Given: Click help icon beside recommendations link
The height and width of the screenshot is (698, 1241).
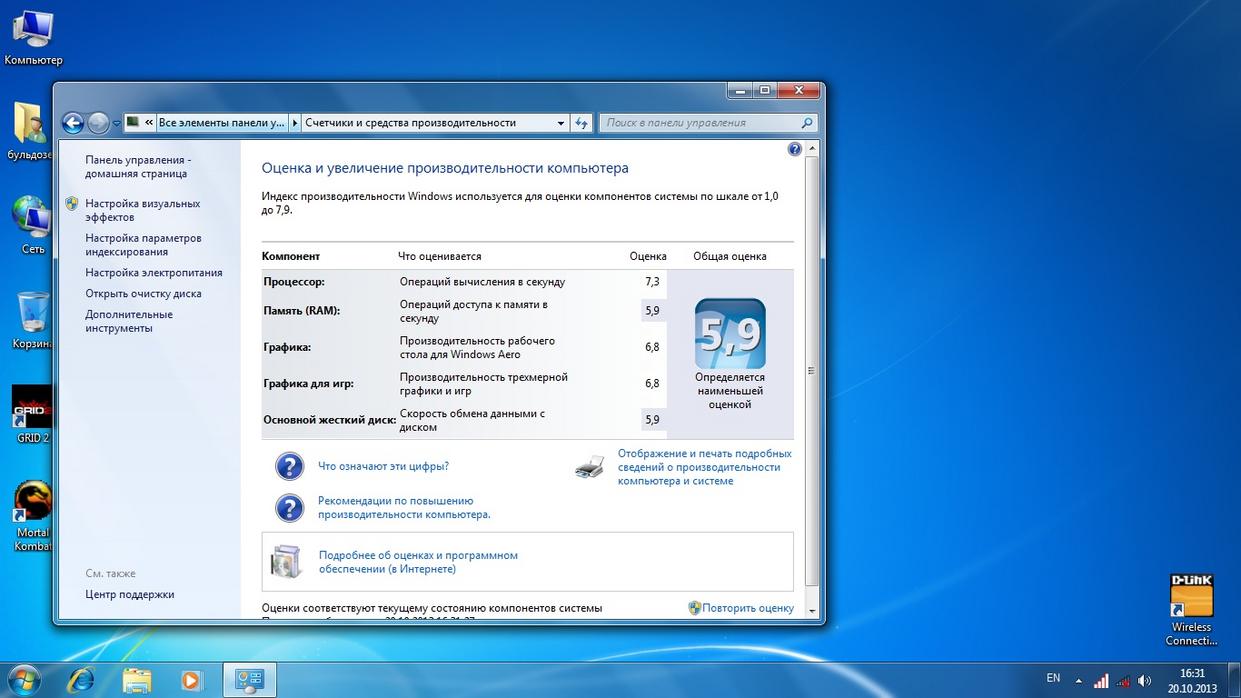Looking at the screenshot, I should point(289,508).
